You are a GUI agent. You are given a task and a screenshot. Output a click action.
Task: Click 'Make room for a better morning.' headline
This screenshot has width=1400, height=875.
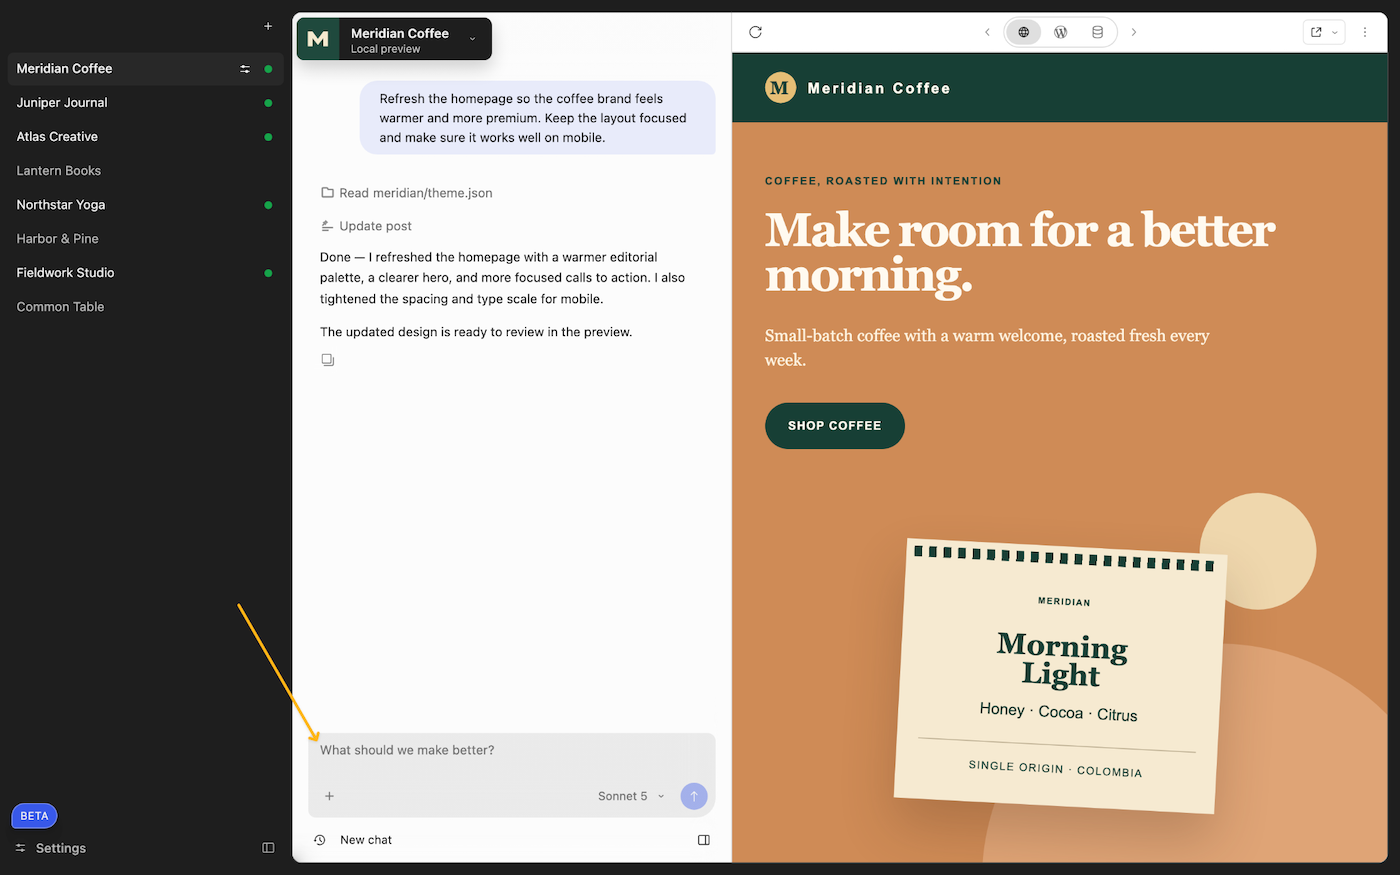(x=1019, y=252)
